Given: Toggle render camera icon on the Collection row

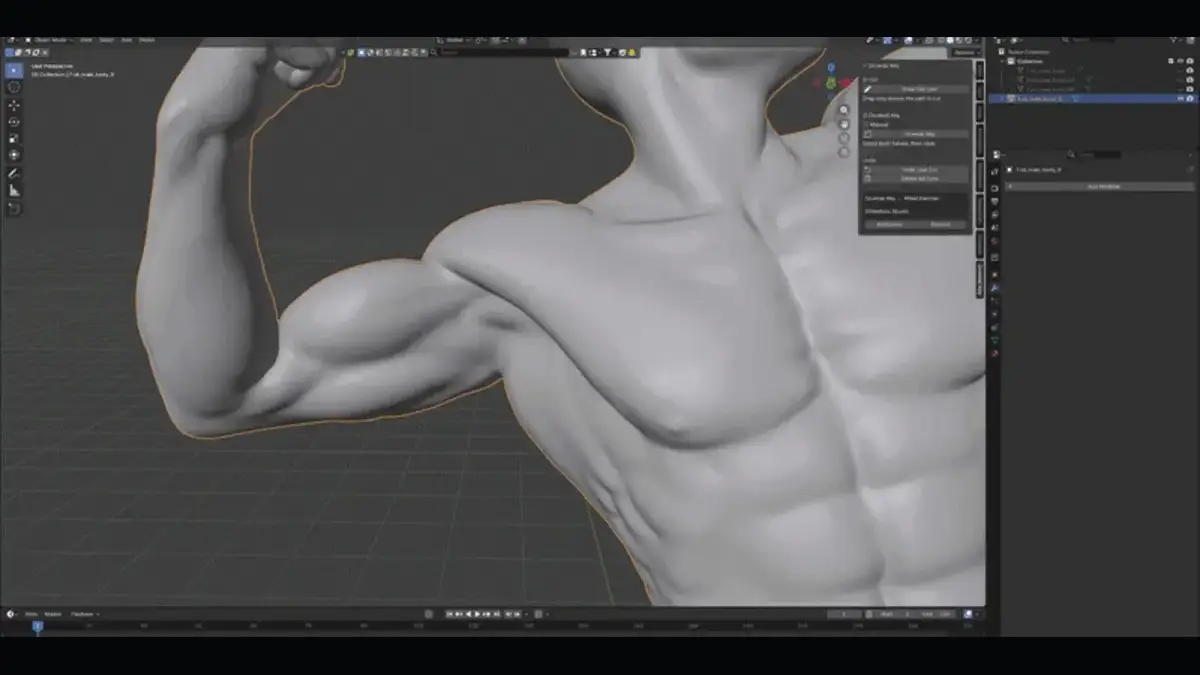Looking at the screenshot, I should pyautogui.click(x=1190, y=61).
